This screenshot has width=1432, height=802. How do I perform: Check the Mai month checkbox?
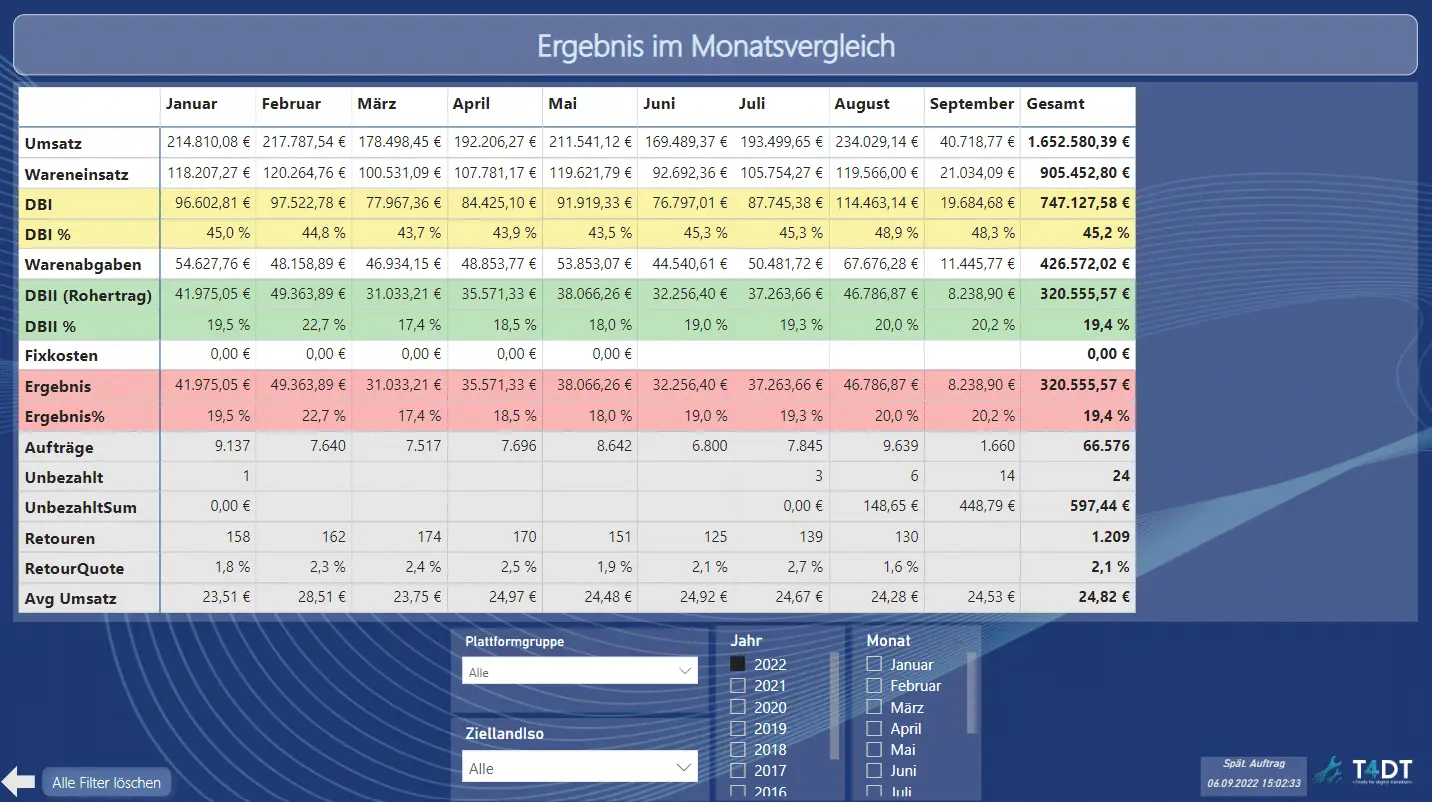point(874,749)
